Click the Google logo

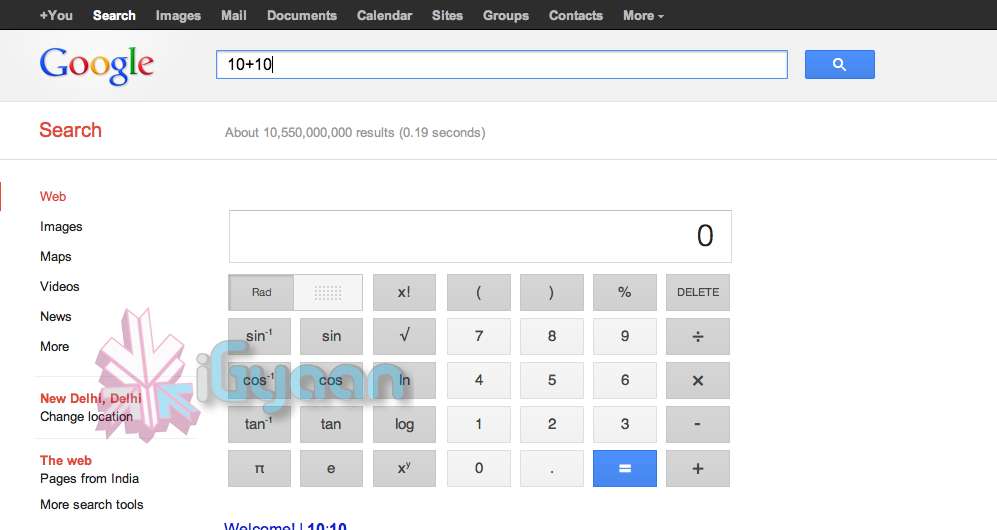(x=97, y=65)
